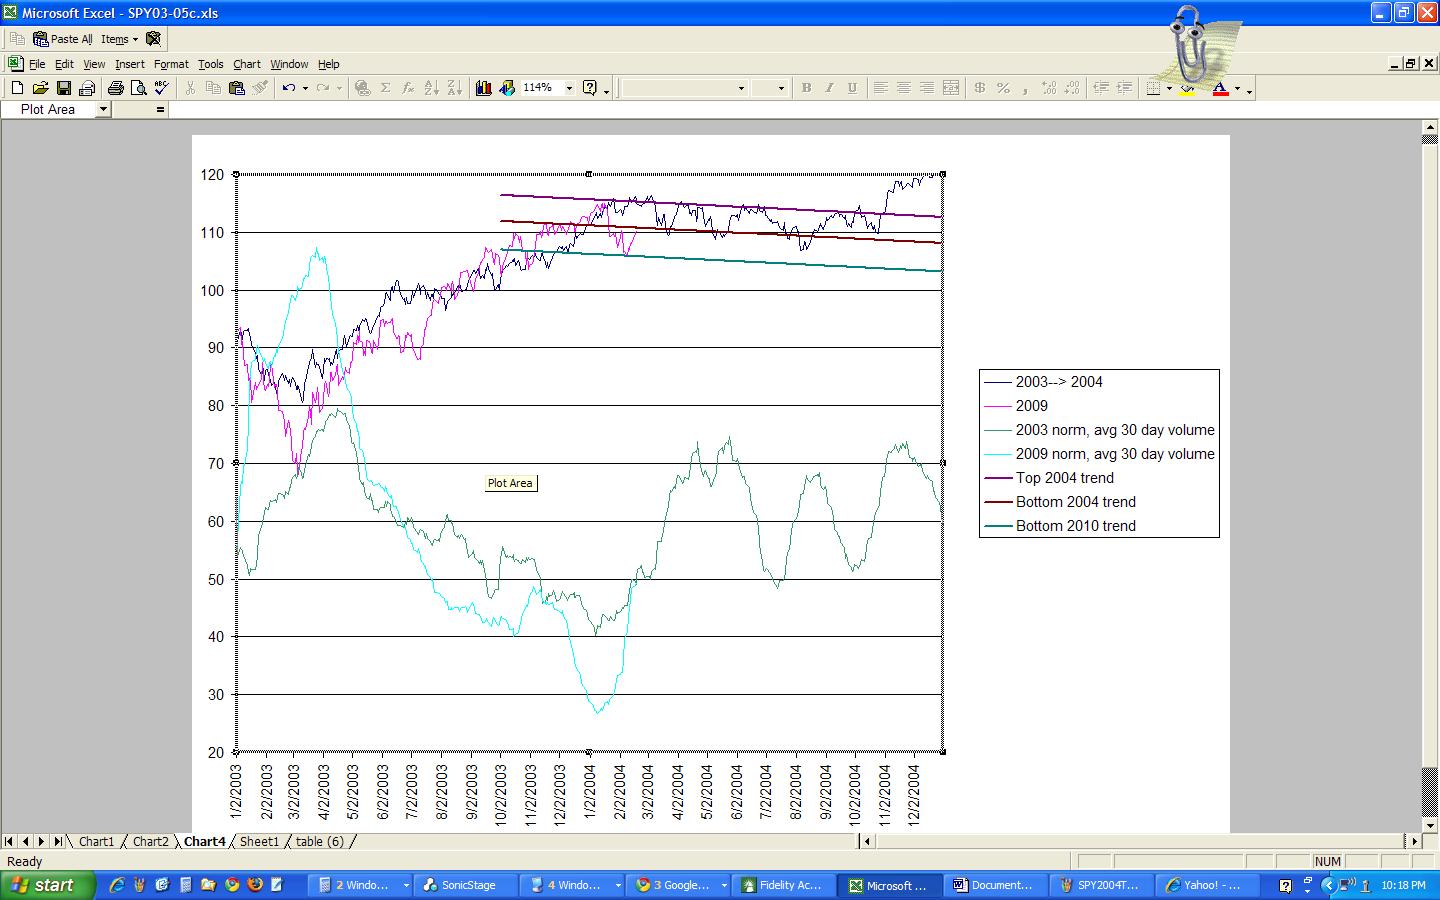Click the Save floppy disk icon
1440x900 pixels.
(x=64, y=88)
